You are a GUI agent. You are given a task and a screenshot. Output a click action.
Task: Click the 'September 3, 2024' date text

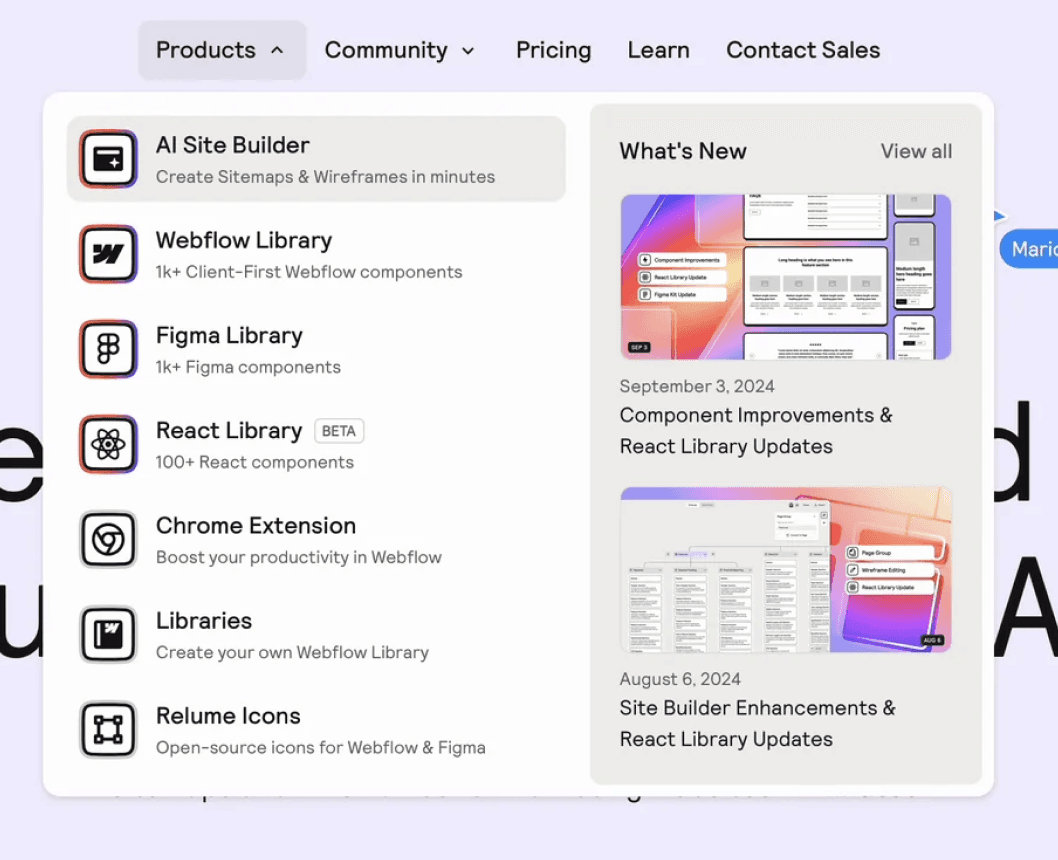(x=697, y=386)
